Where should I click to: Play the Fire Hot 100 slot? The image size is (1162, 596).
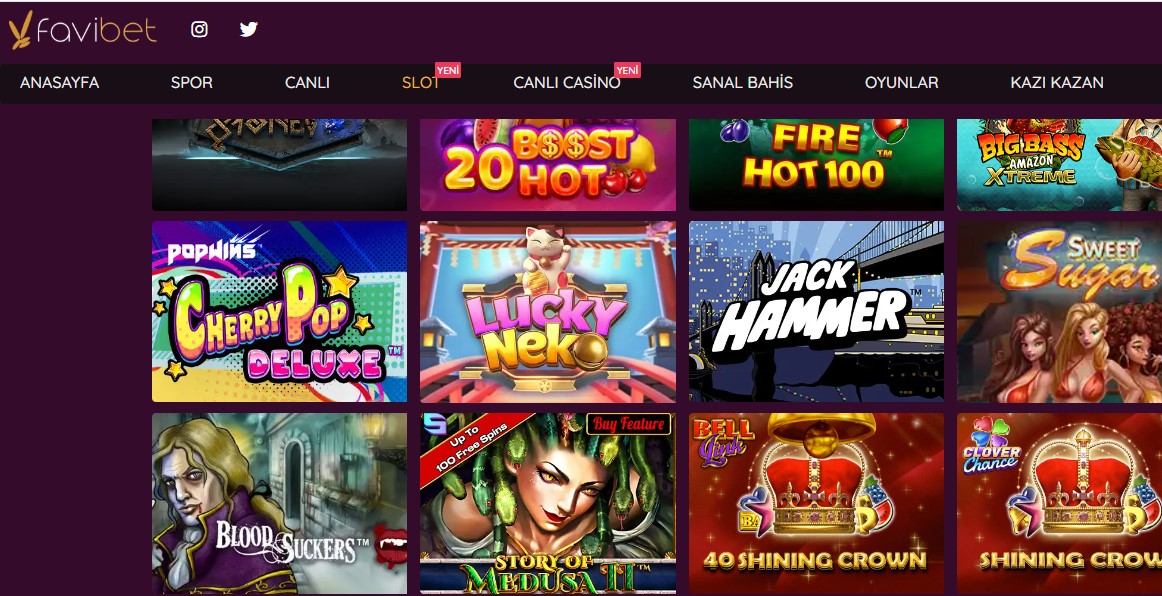tap(817, 165)
